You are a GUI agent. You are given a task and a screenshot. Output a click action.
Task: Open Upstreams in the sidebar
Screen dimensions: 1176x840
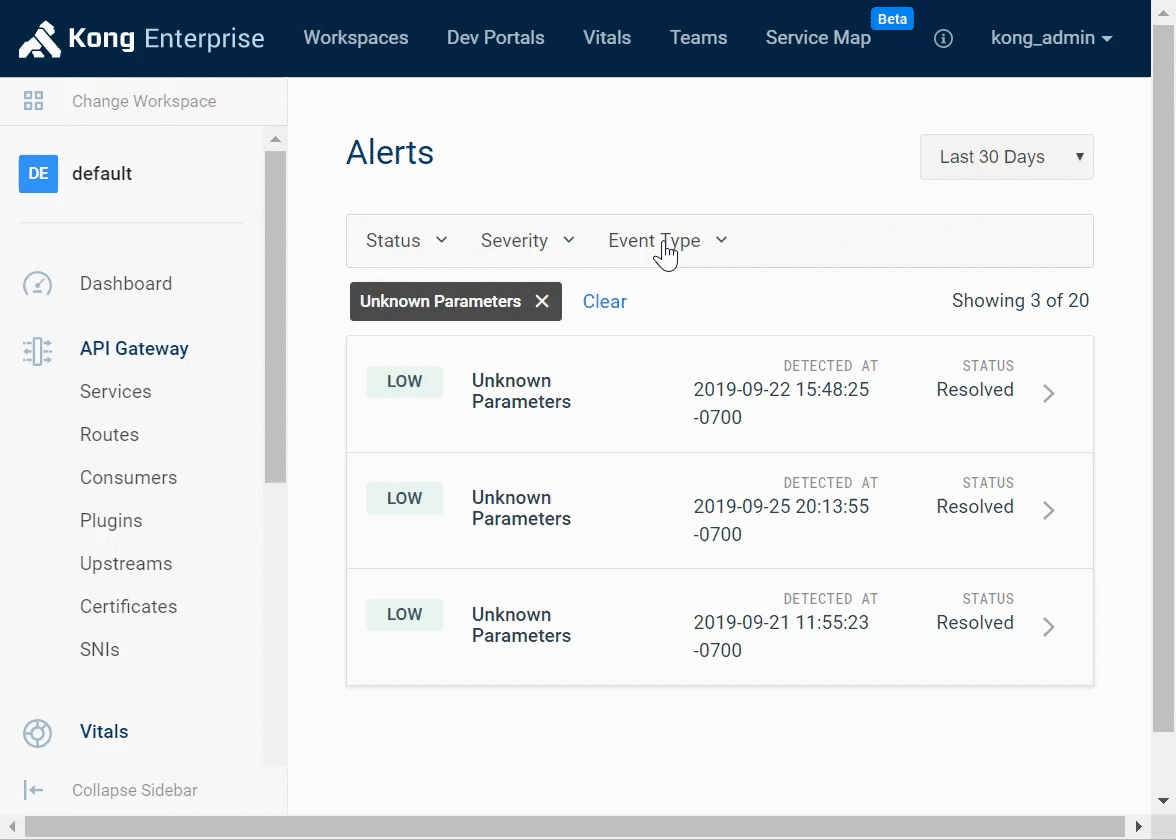[x=126, y=563]
